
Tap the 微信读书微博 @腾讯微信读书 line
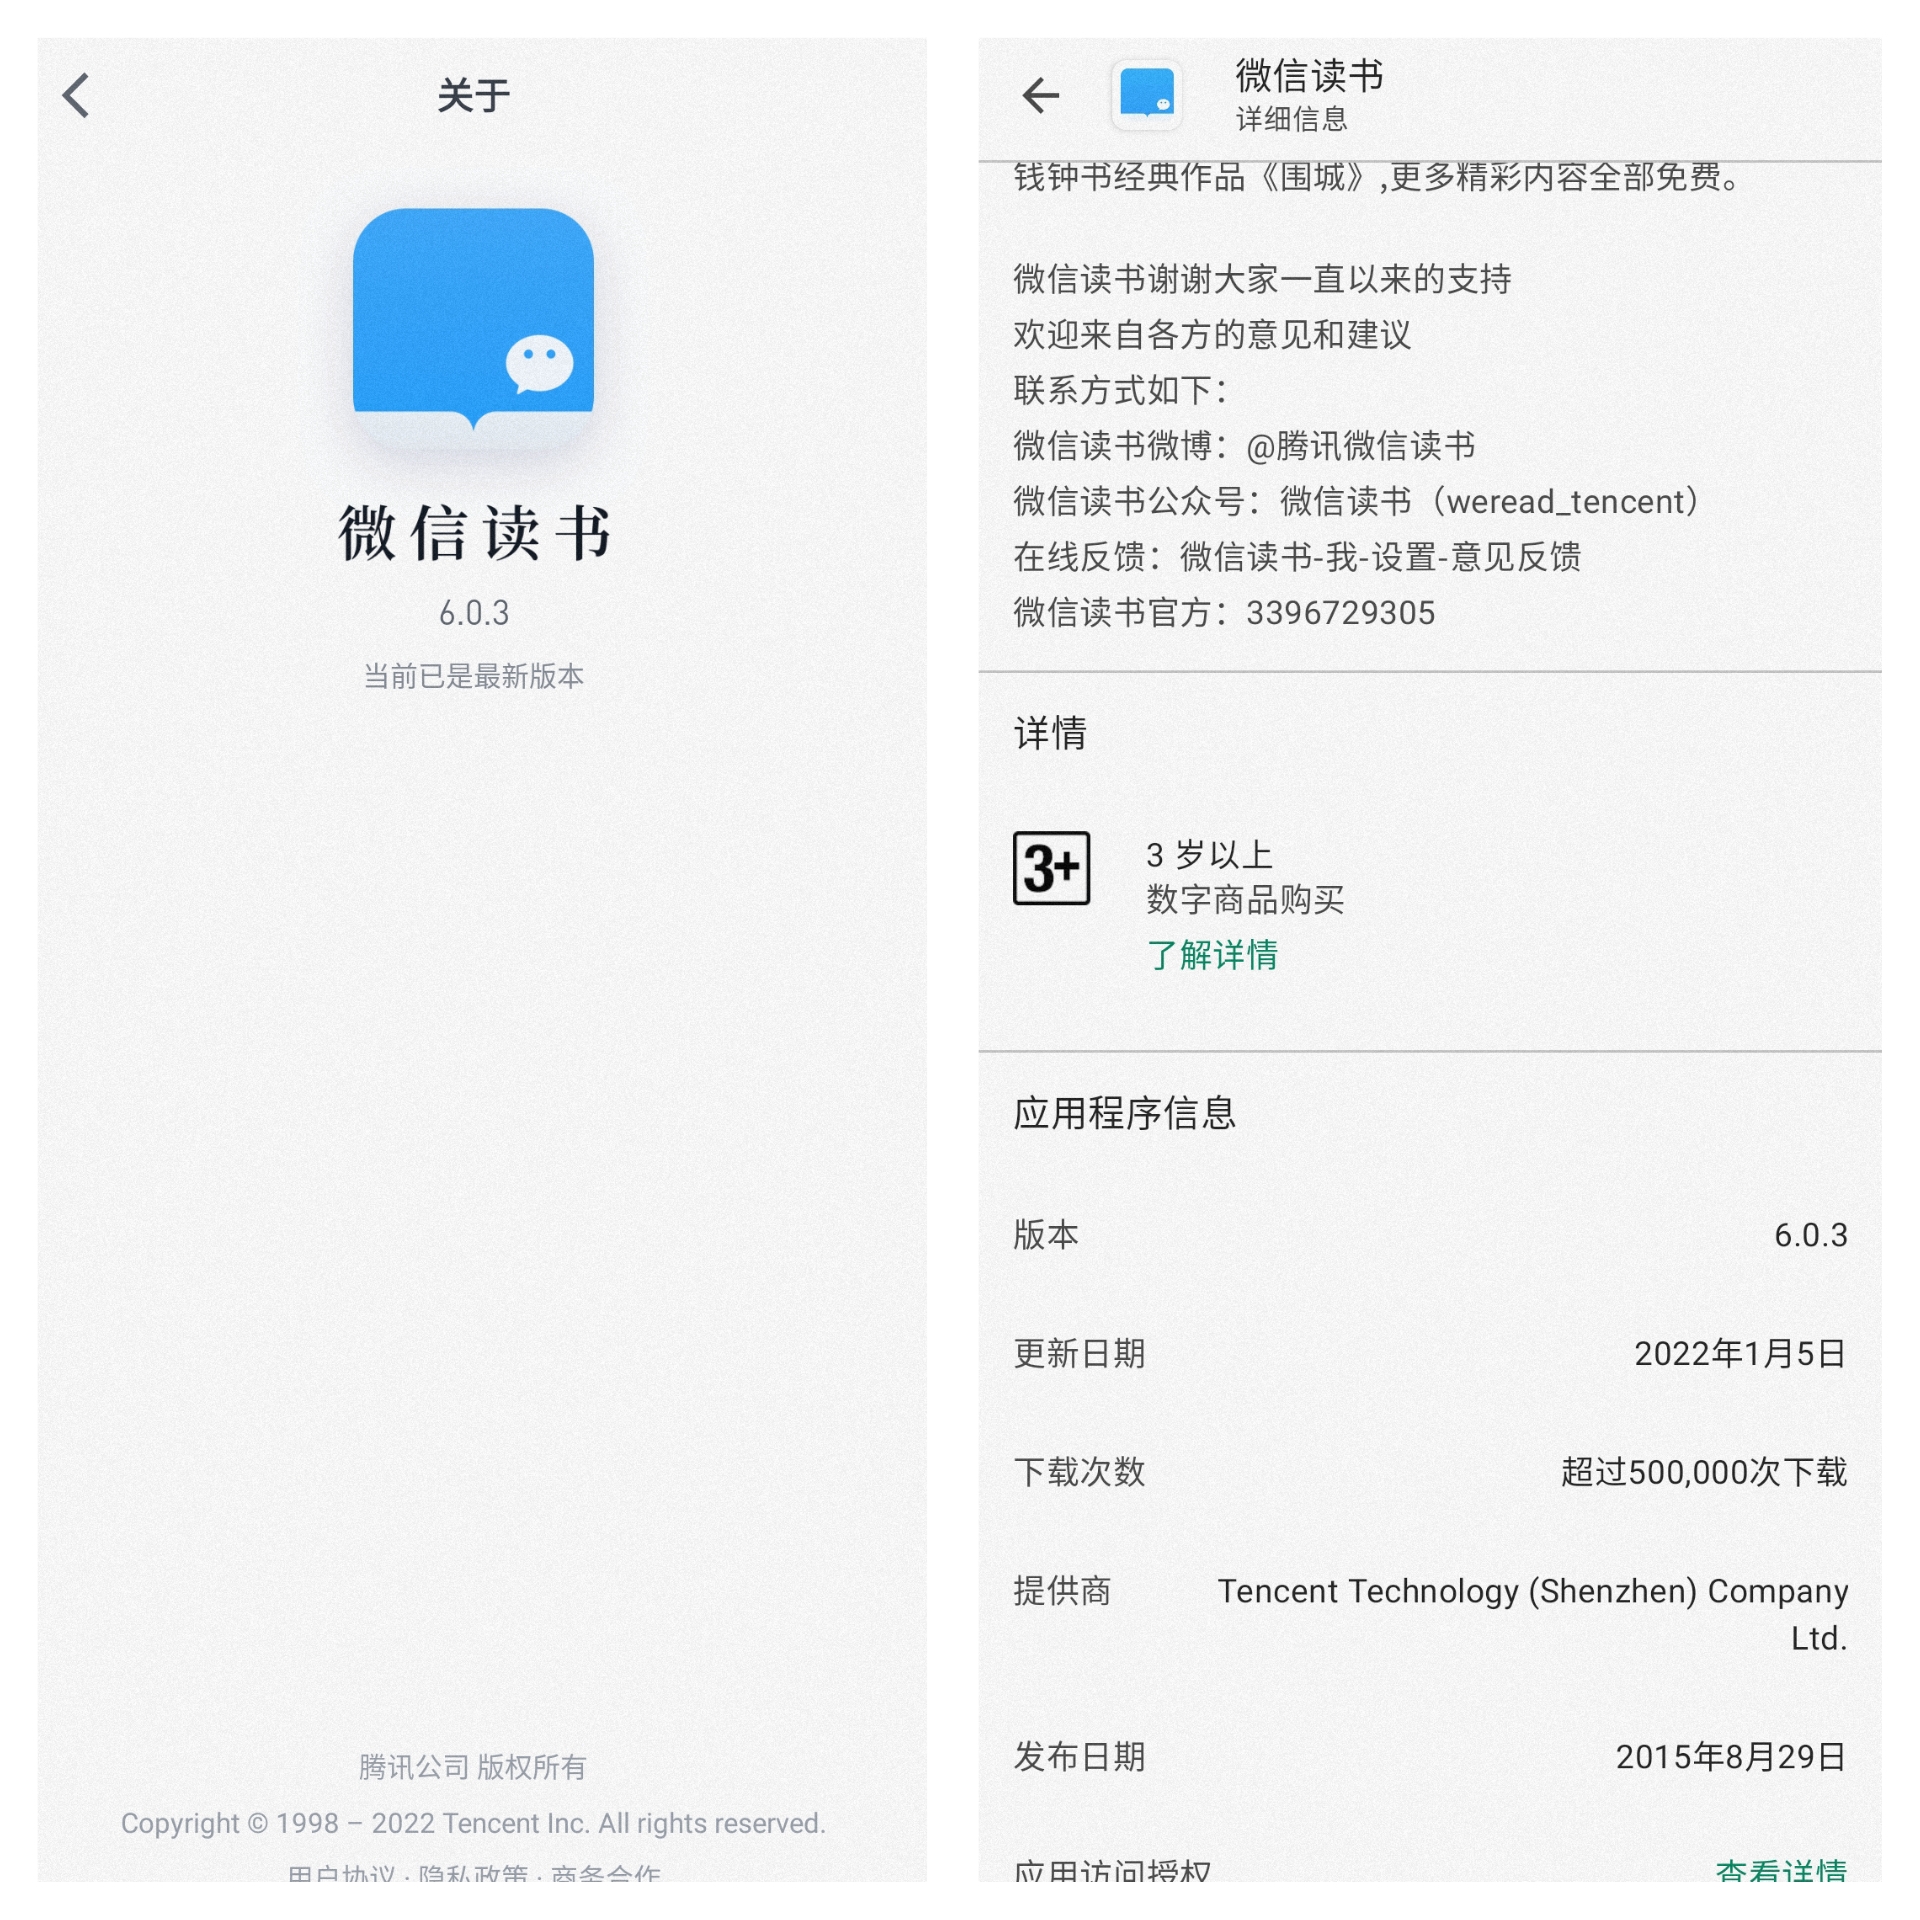1244,446
